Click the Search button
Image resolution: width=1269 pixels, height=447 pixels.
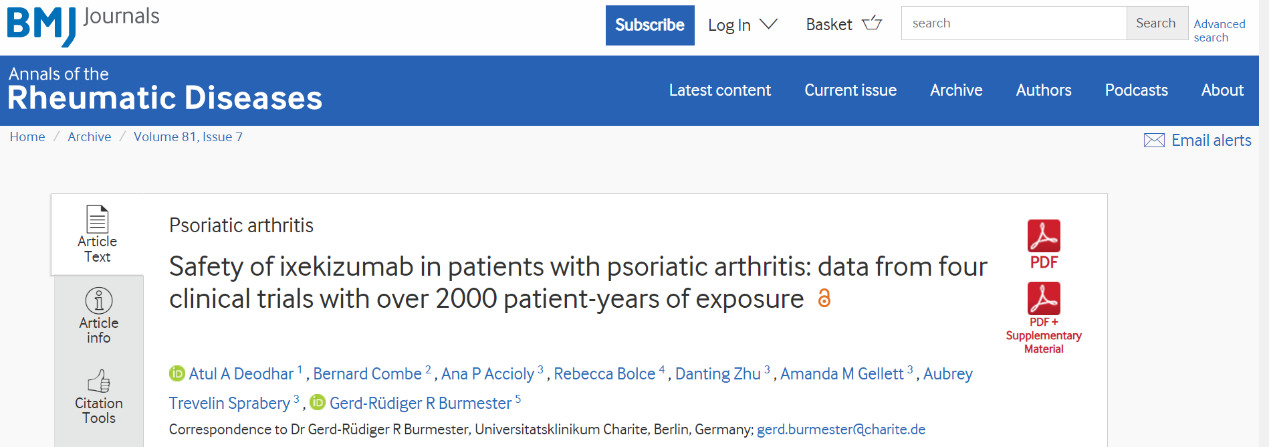click(1156, 23)
